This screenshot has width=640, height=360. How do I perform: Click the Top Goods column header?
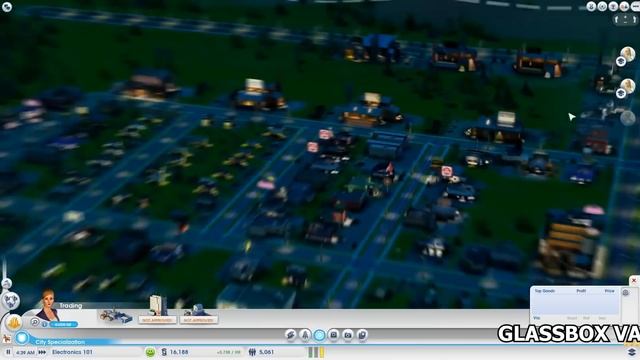click(545, 291)
